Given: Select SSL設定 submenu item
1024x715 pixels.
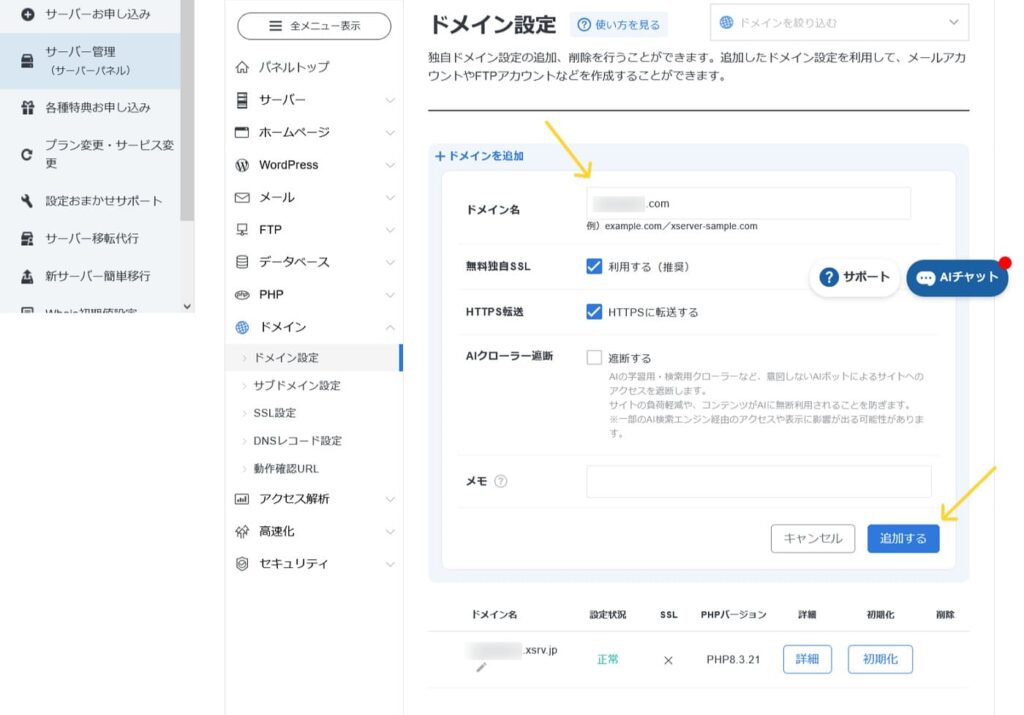Looking at the screenshot, I should point(274,413).
